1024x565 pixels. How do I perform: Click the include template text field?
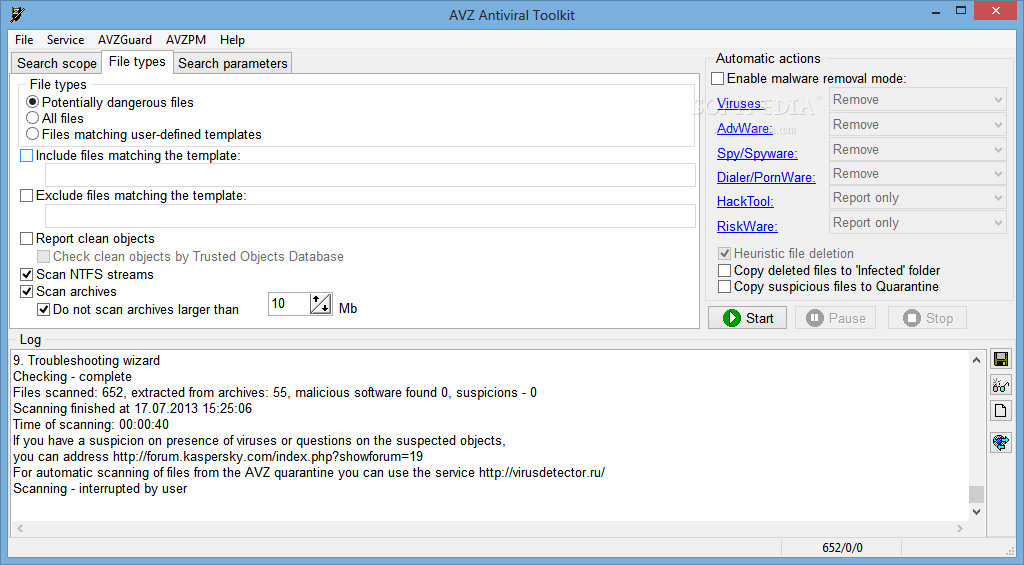370,175
